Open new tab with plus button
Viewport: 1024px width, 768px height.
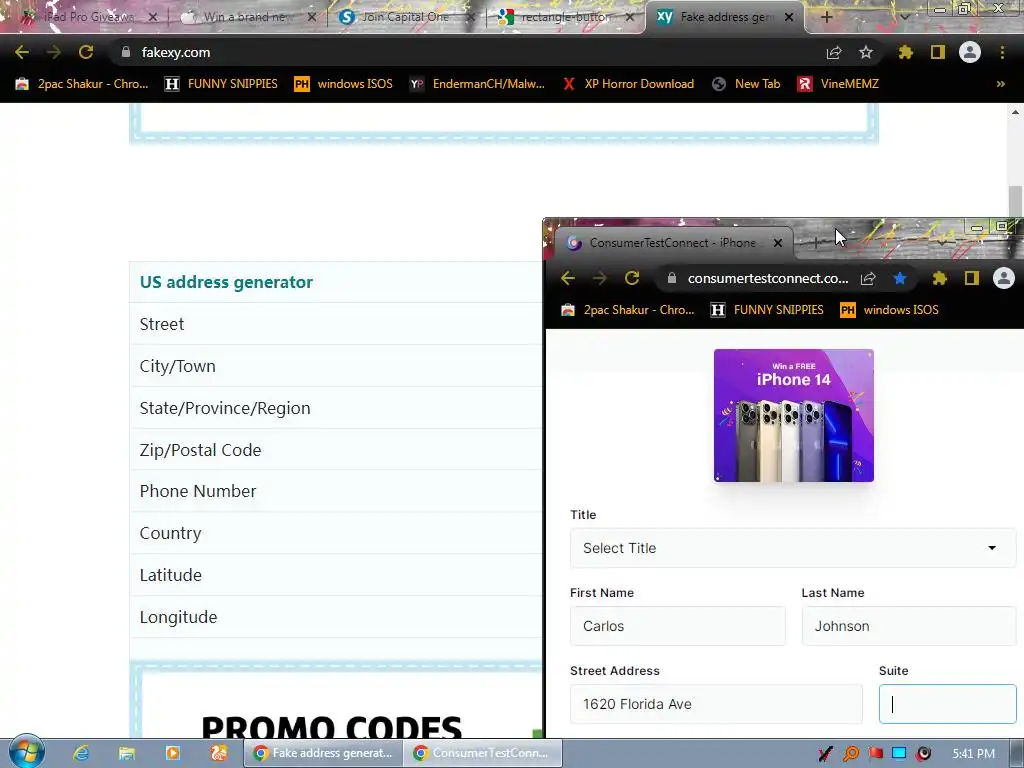pos(826,17)
